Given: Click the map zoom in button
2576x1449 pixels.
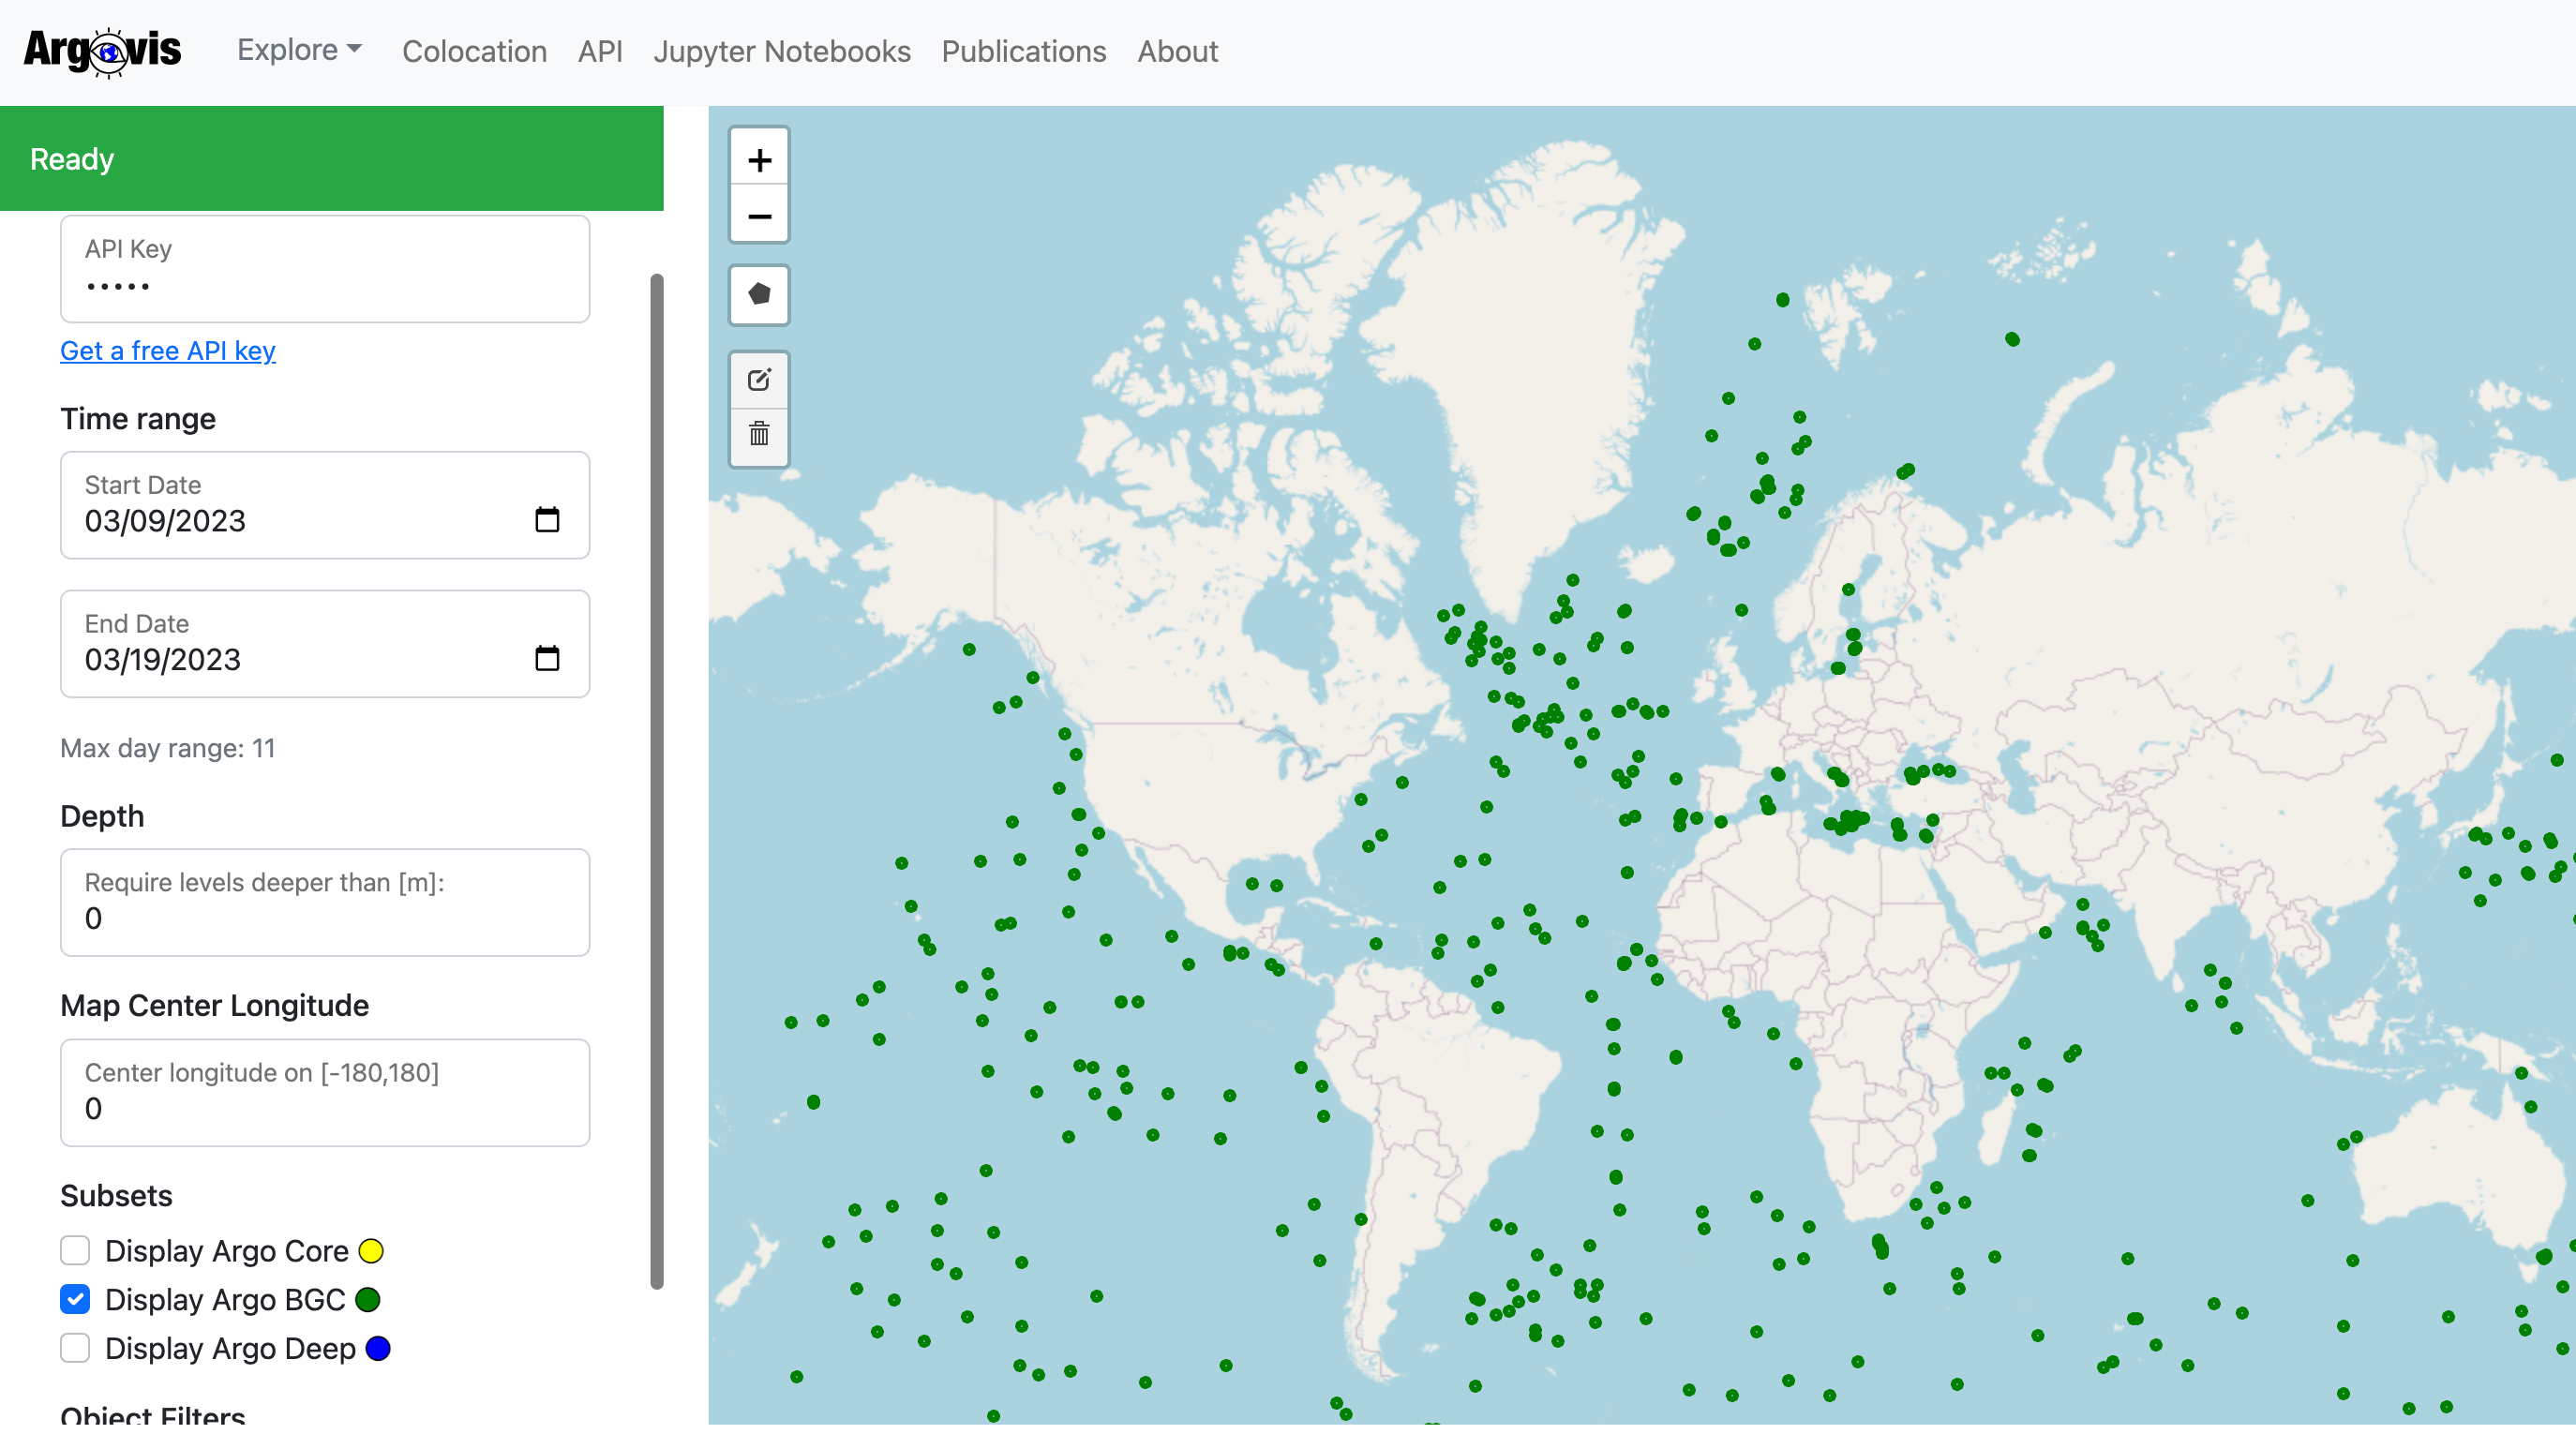Looking at the screenshot, I should click(759, 159).
